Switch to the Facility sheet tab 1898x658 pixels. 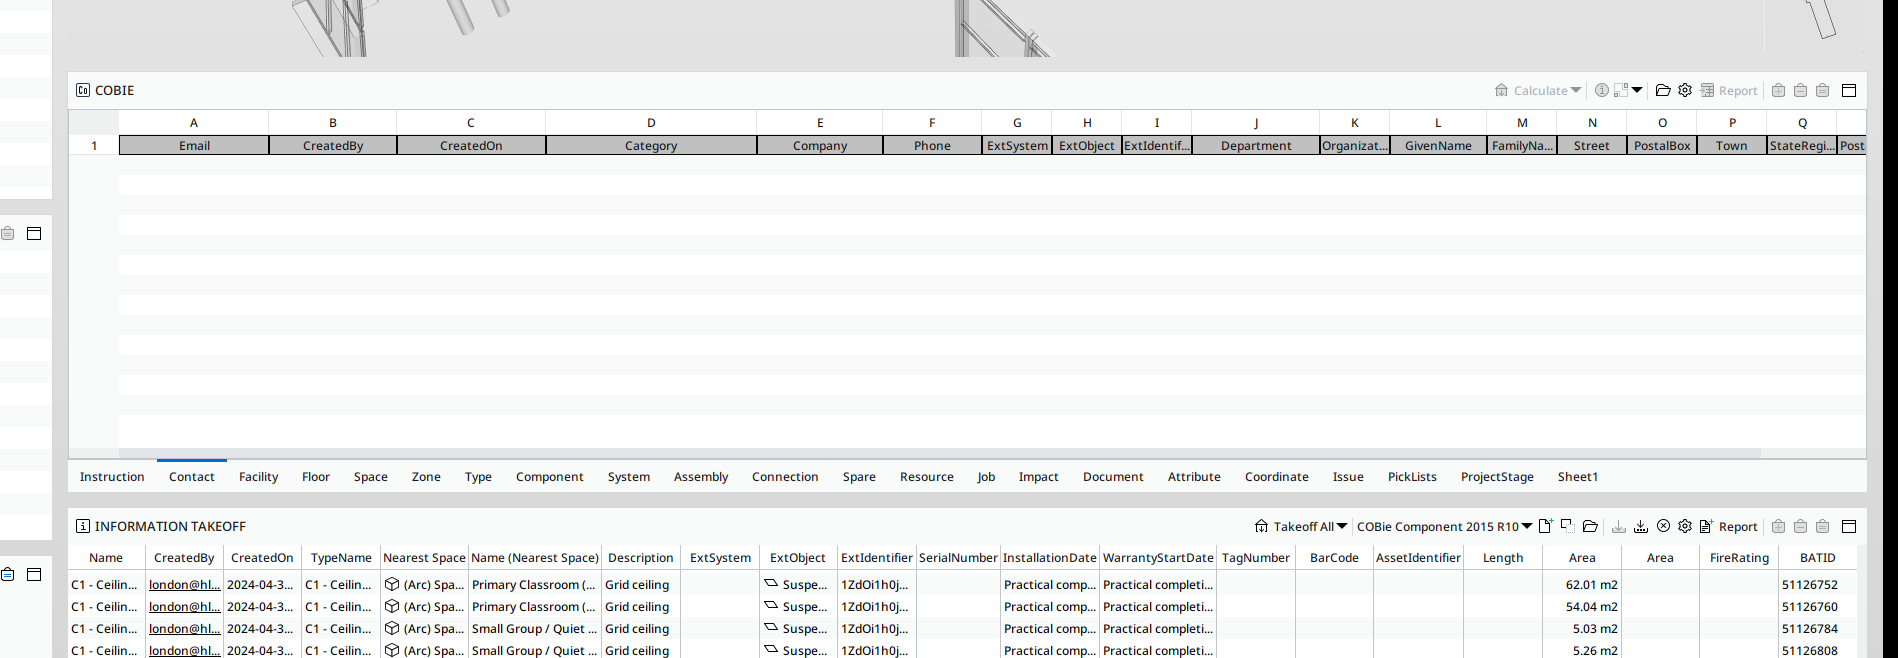[258, 477]
